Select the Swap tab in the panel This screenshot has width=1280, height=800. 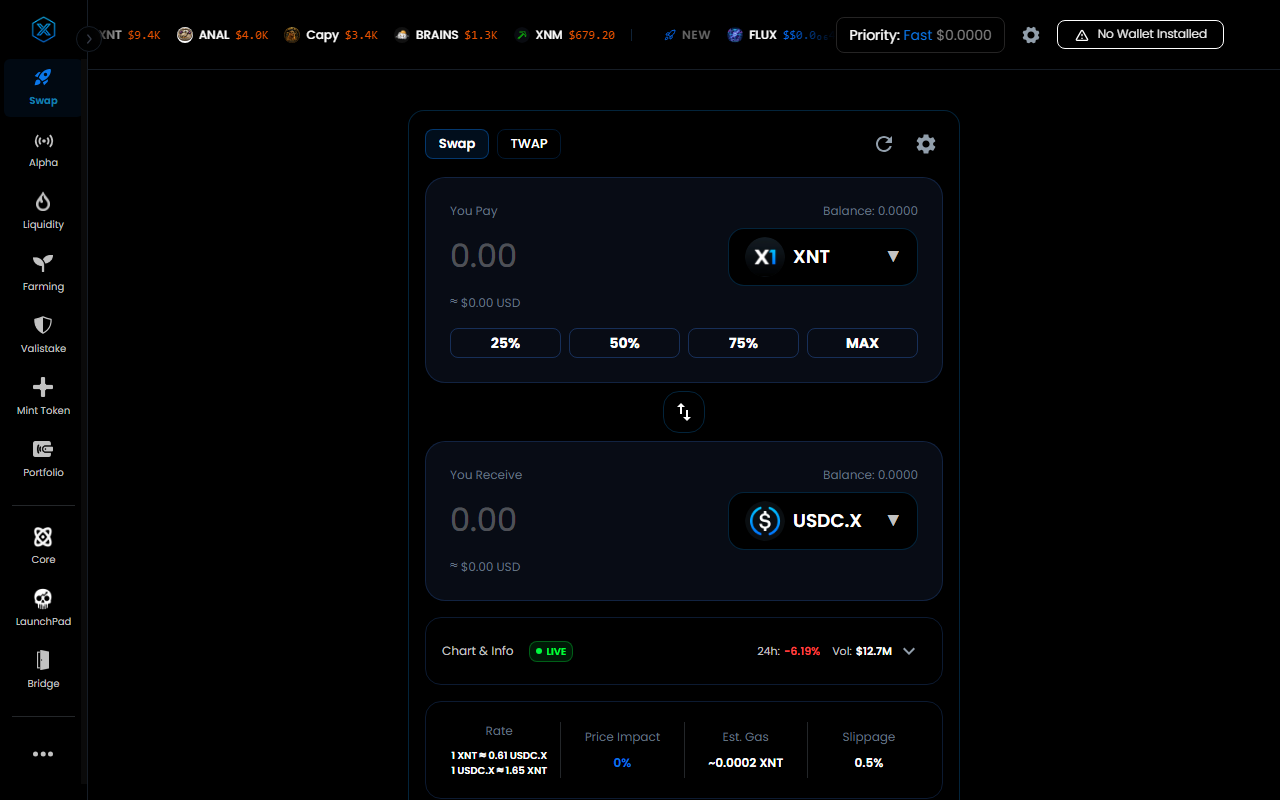click(457, 144)
